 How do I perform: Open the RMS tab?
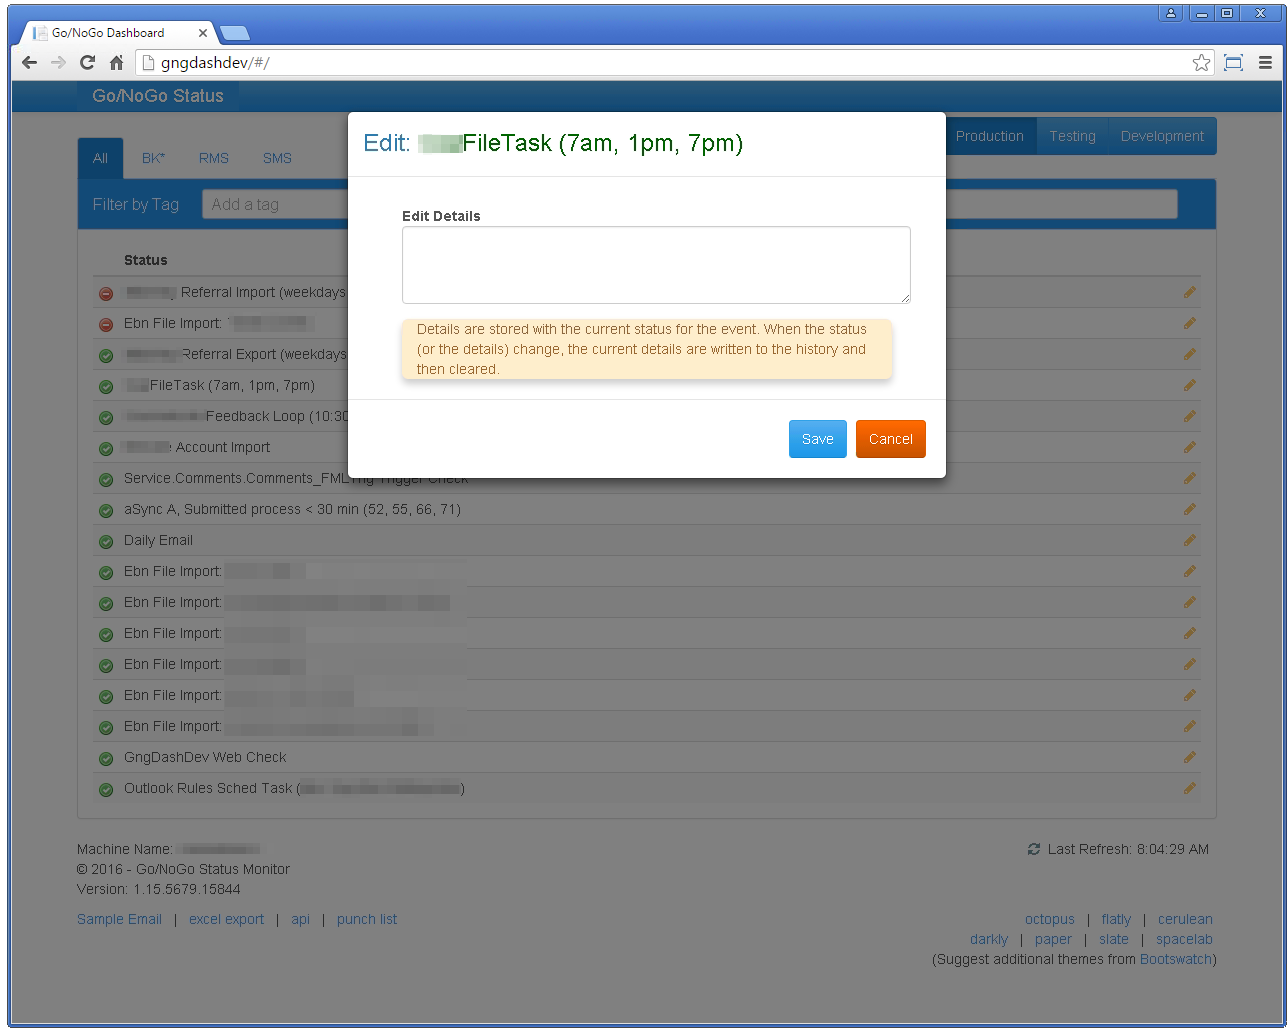(x=213, y=158)
